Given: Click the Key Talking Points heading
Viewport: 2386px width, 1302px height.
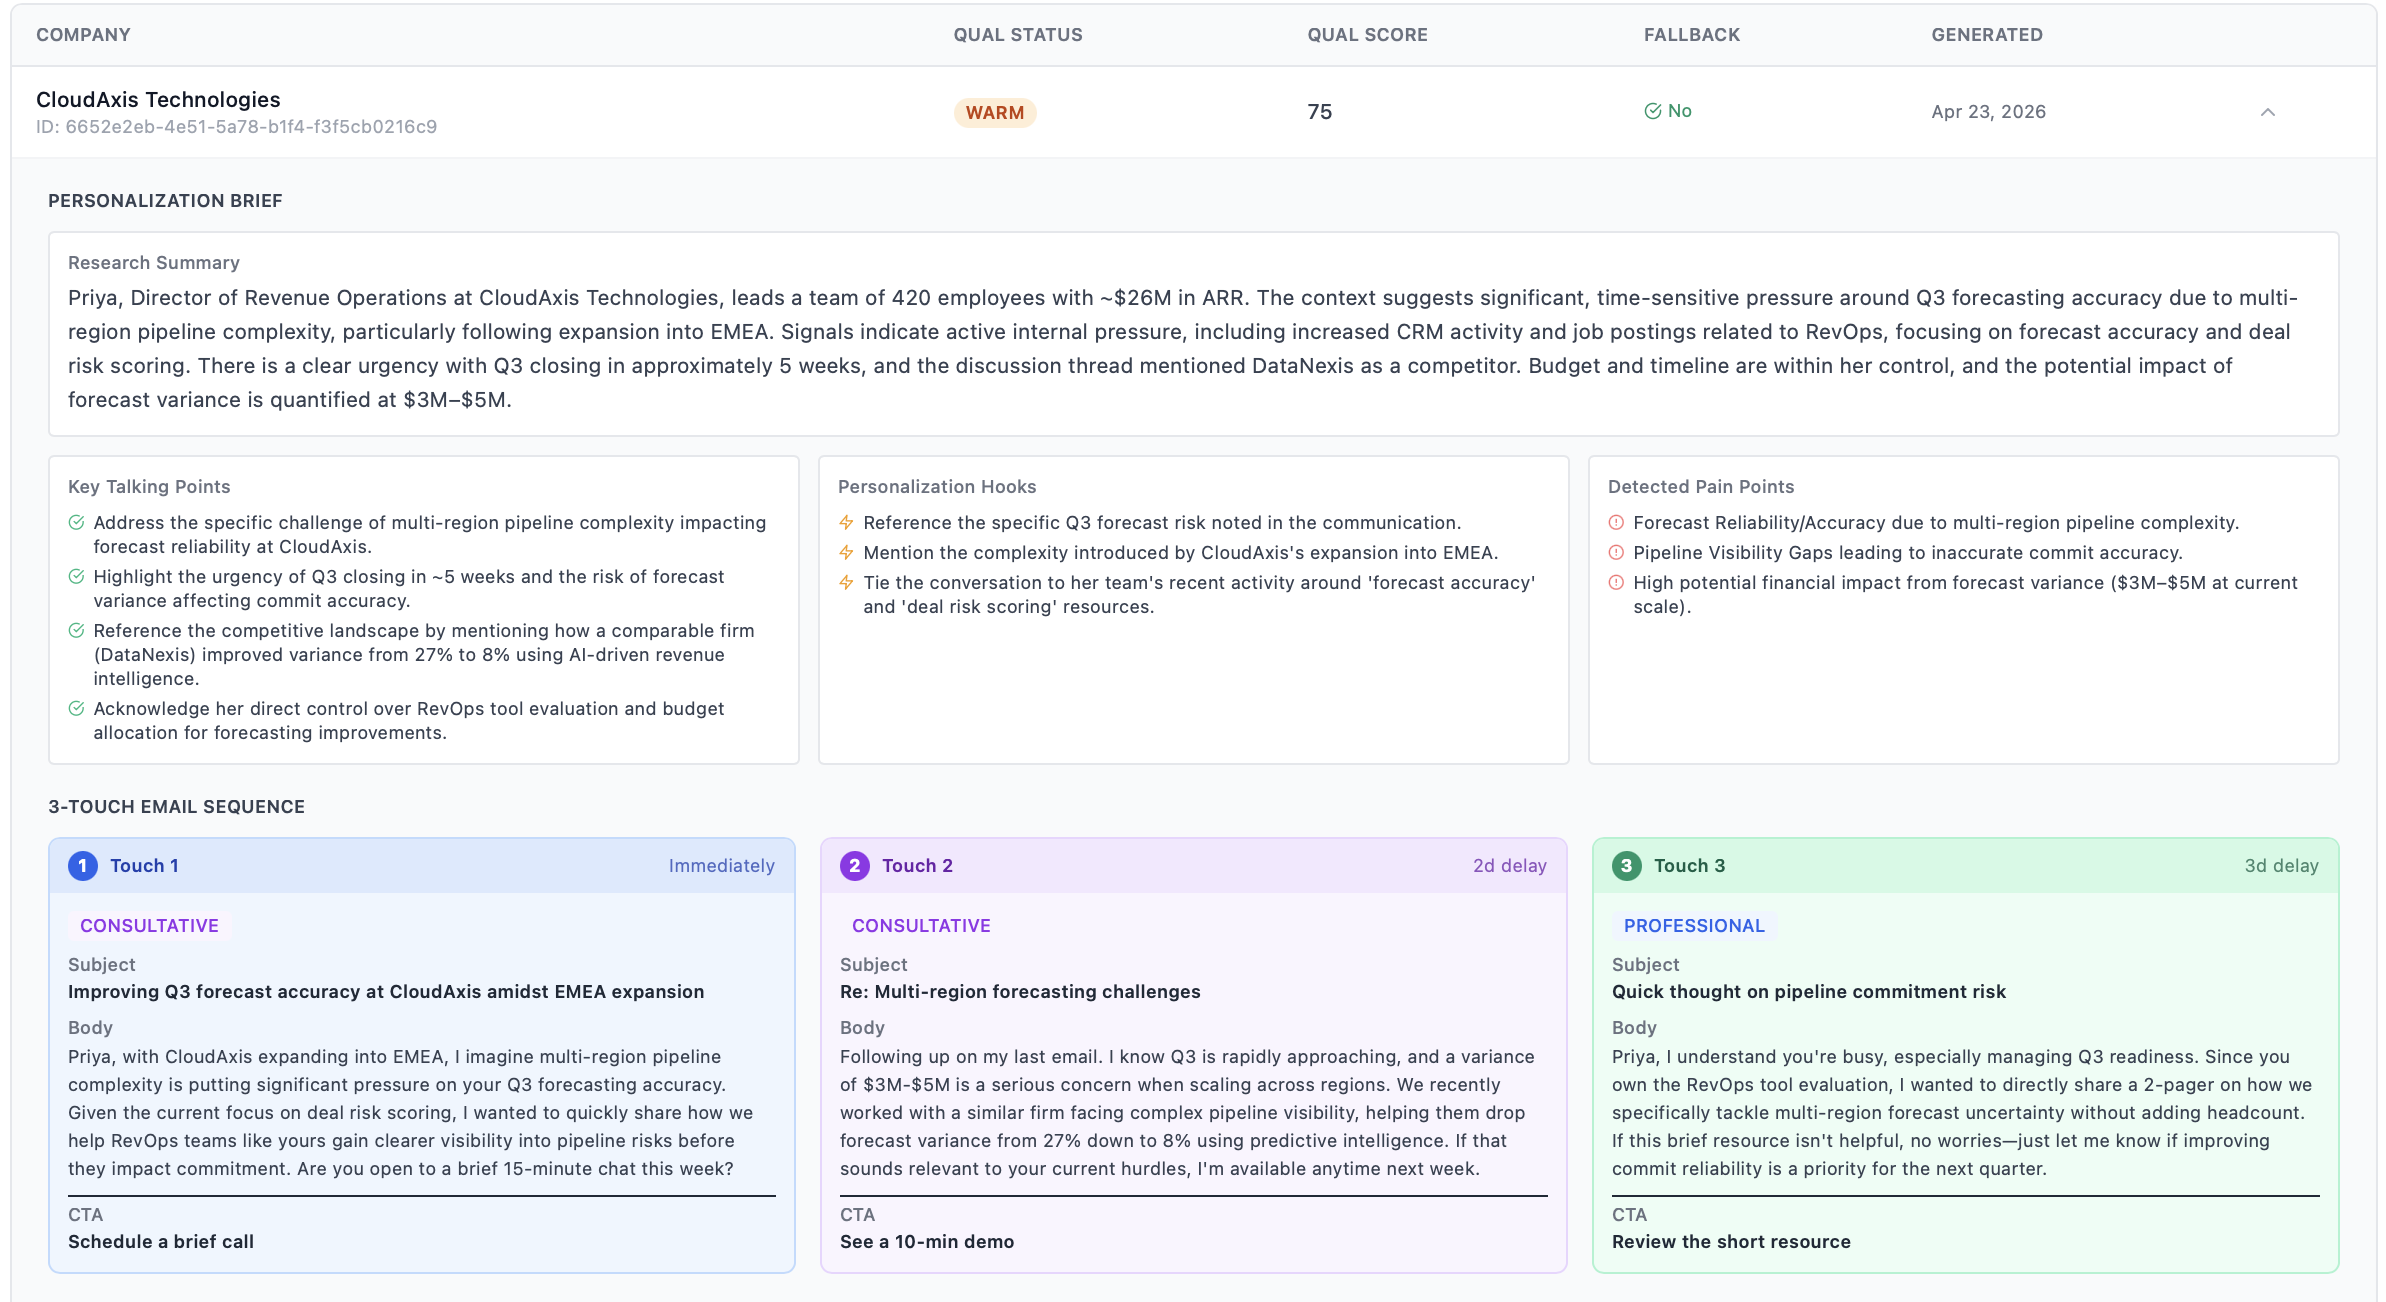Looking at the screenshot, I should (149, 487).
